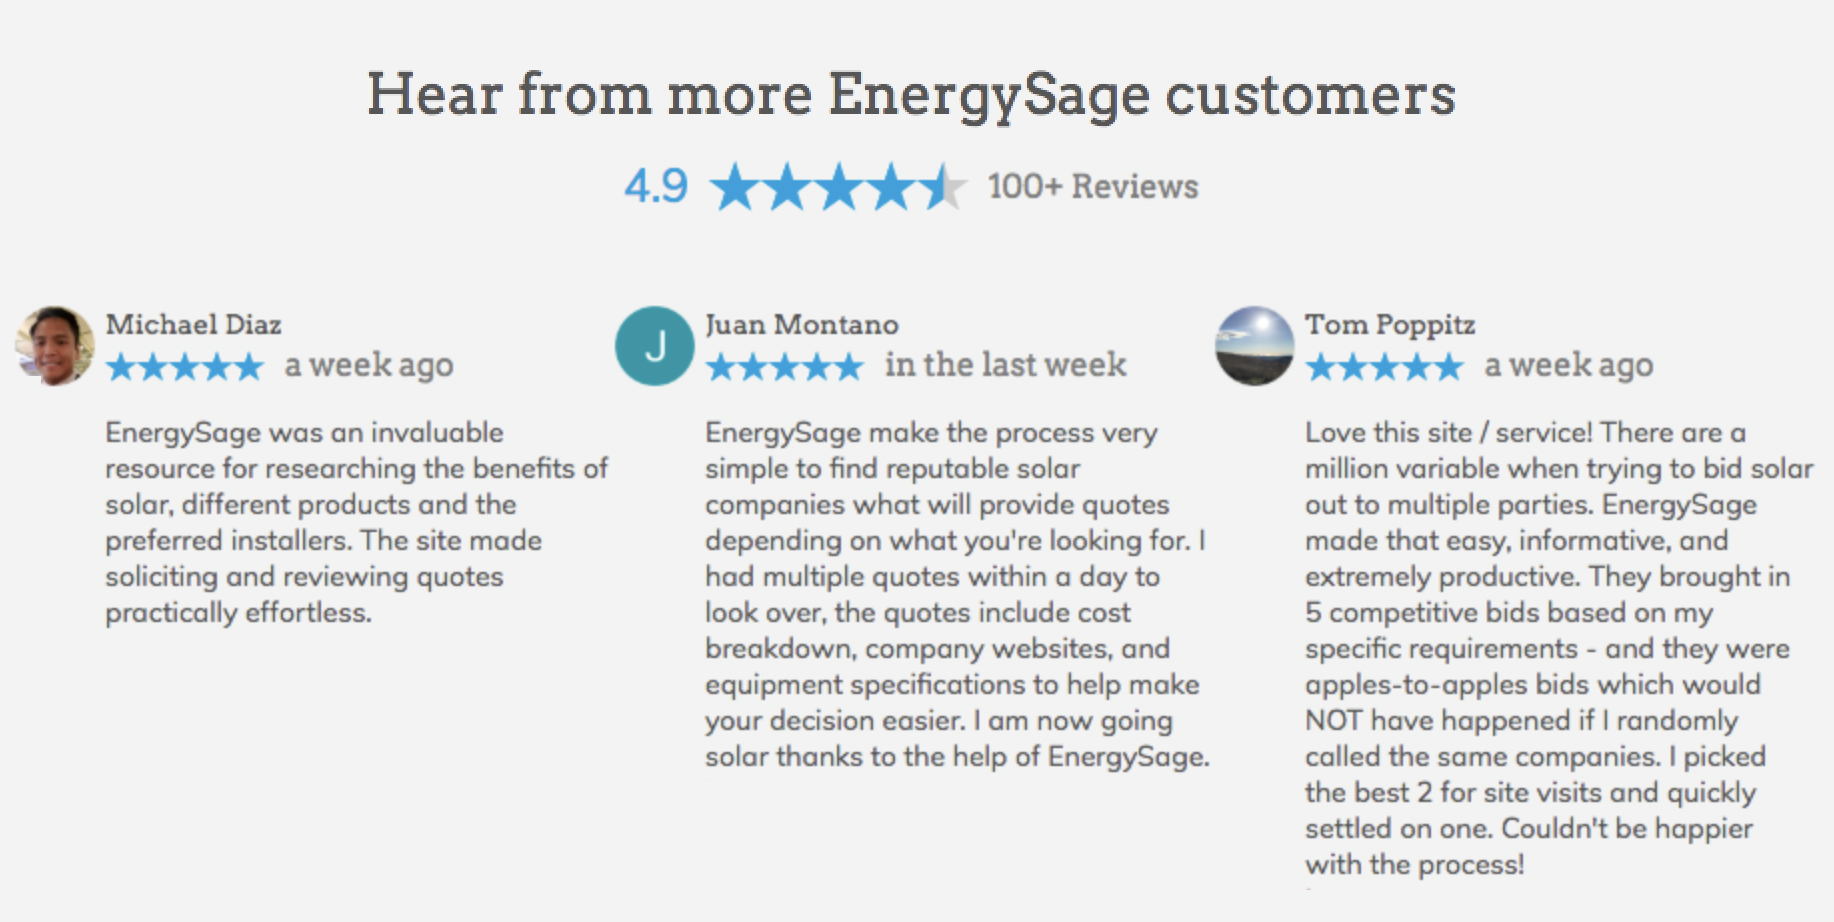Click Tom Poppitz's review text

click(1555, 648)
